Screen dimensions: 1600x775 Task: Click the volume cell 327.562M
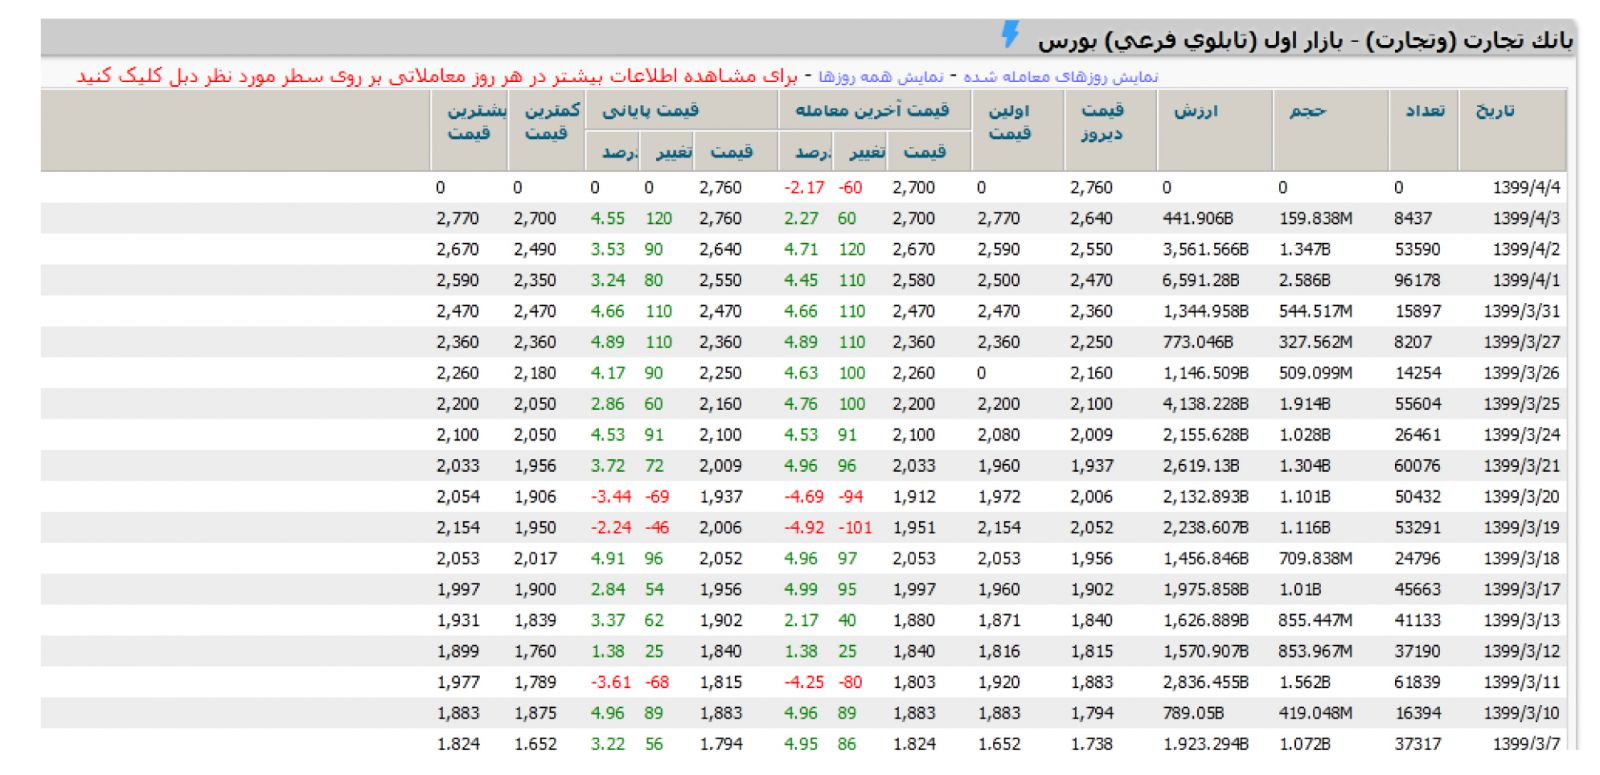(x=1315, y=342)
